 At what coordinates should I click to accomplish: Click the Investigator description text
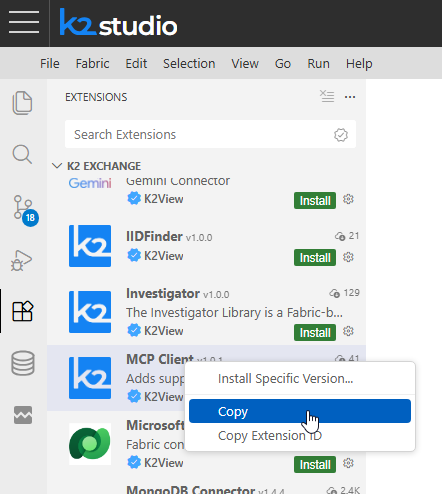pos(234,313)
